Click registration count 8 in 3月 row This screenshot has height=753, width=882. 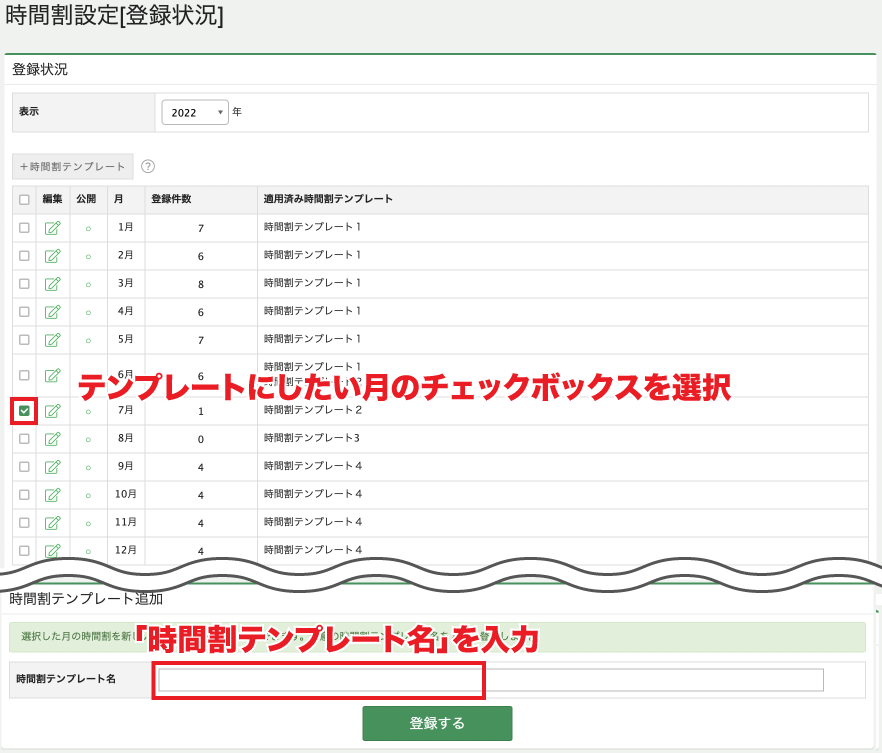201,285
